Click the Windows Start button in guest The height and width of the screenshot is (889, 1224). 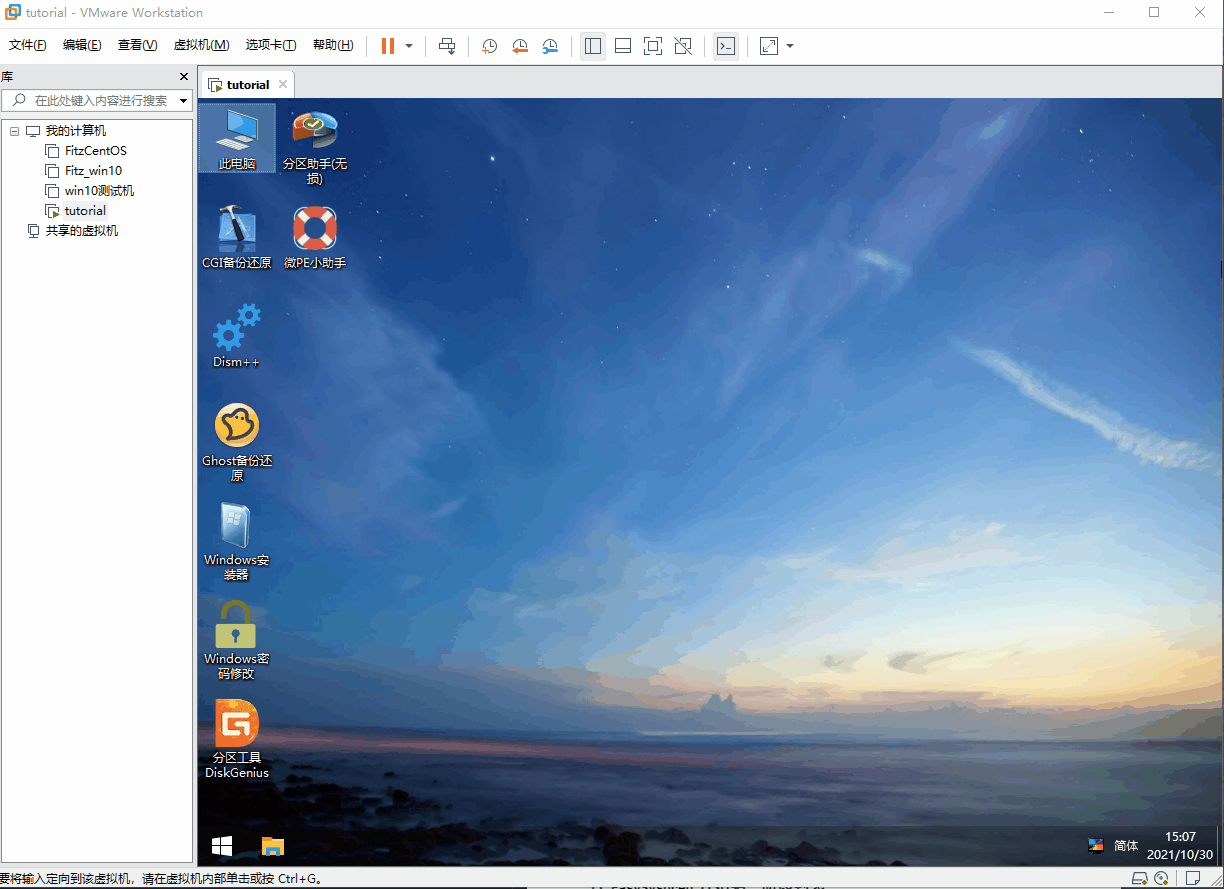click(x=222, y=846)
